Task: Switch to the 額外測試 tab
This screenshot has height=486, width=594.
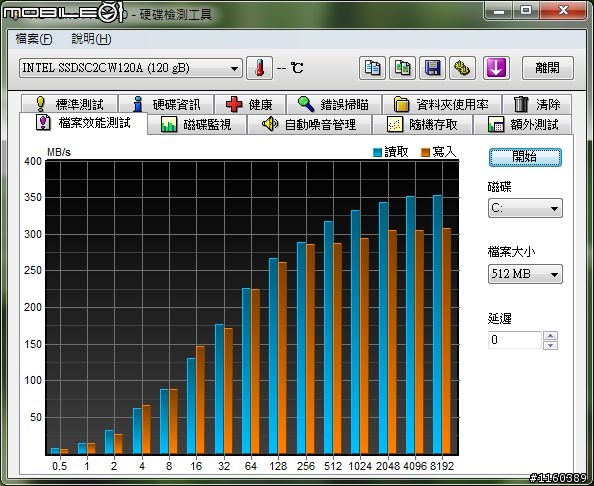Action: 523,124
